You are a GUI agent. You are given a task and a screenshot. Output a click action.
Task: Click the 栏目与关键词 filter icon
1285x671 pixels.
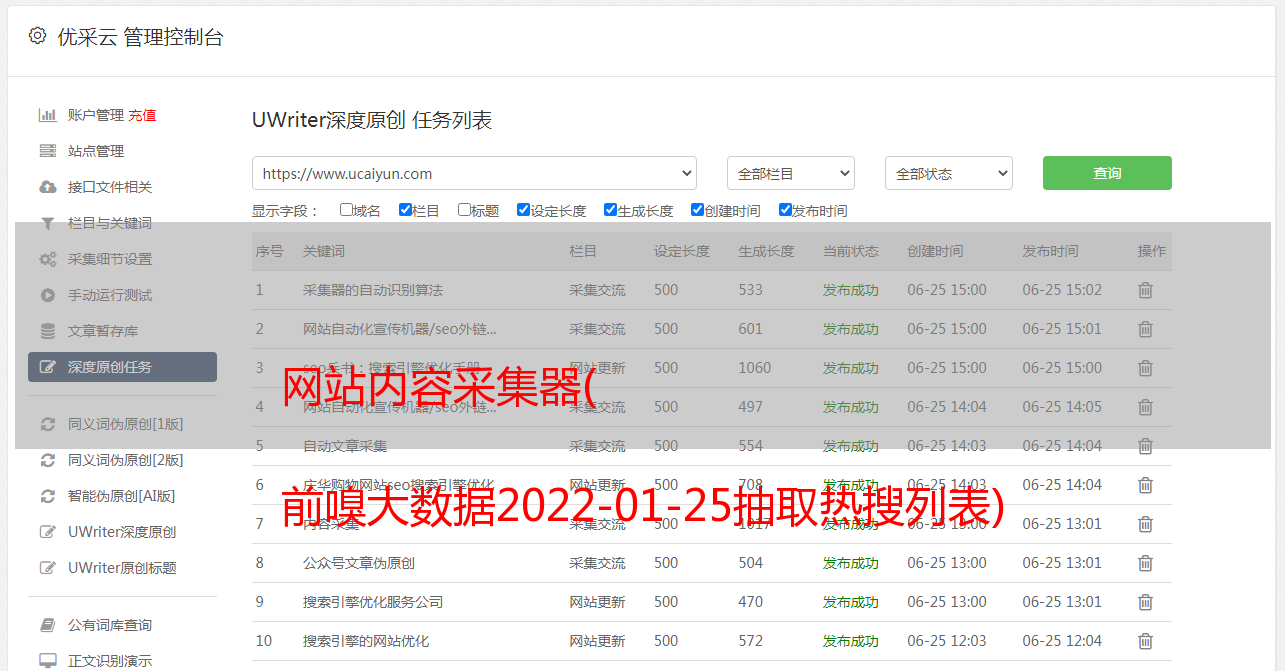pos(47,223)
